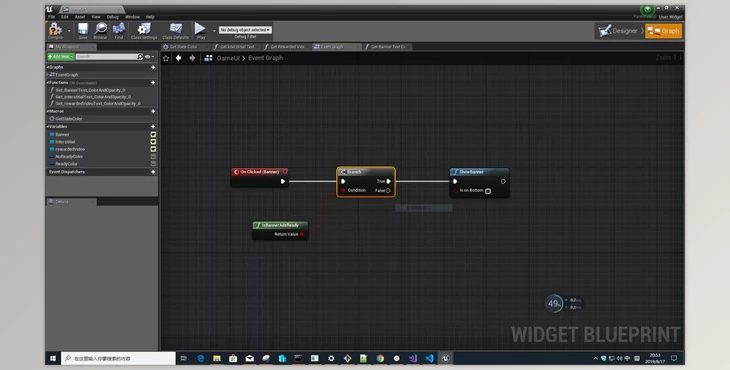Screen dimensions: 730x370
Task: Open the Windows Start menu
Action: coord(53,358)
